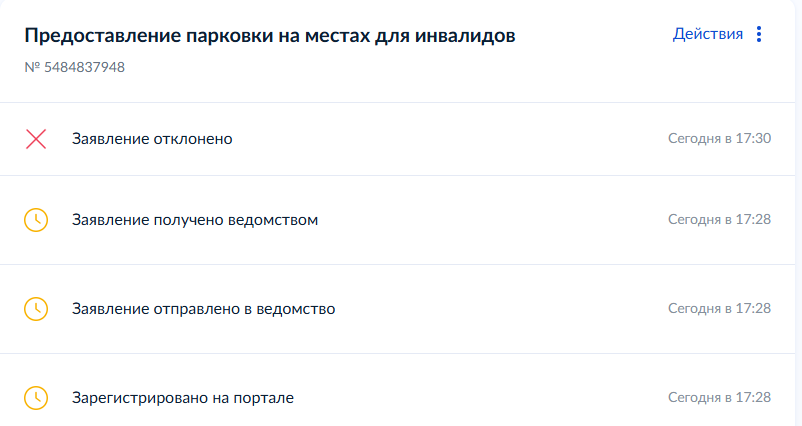Screen dimensions: 802x426
Task: Click clock icon beside 'Заявление получено ведомством'
Action: 36,220
